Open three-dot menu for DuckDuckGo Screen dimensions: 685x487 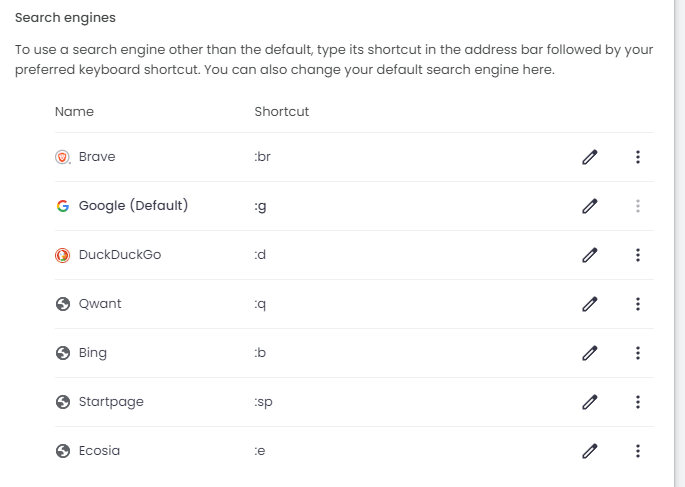[x=638, y=255]
